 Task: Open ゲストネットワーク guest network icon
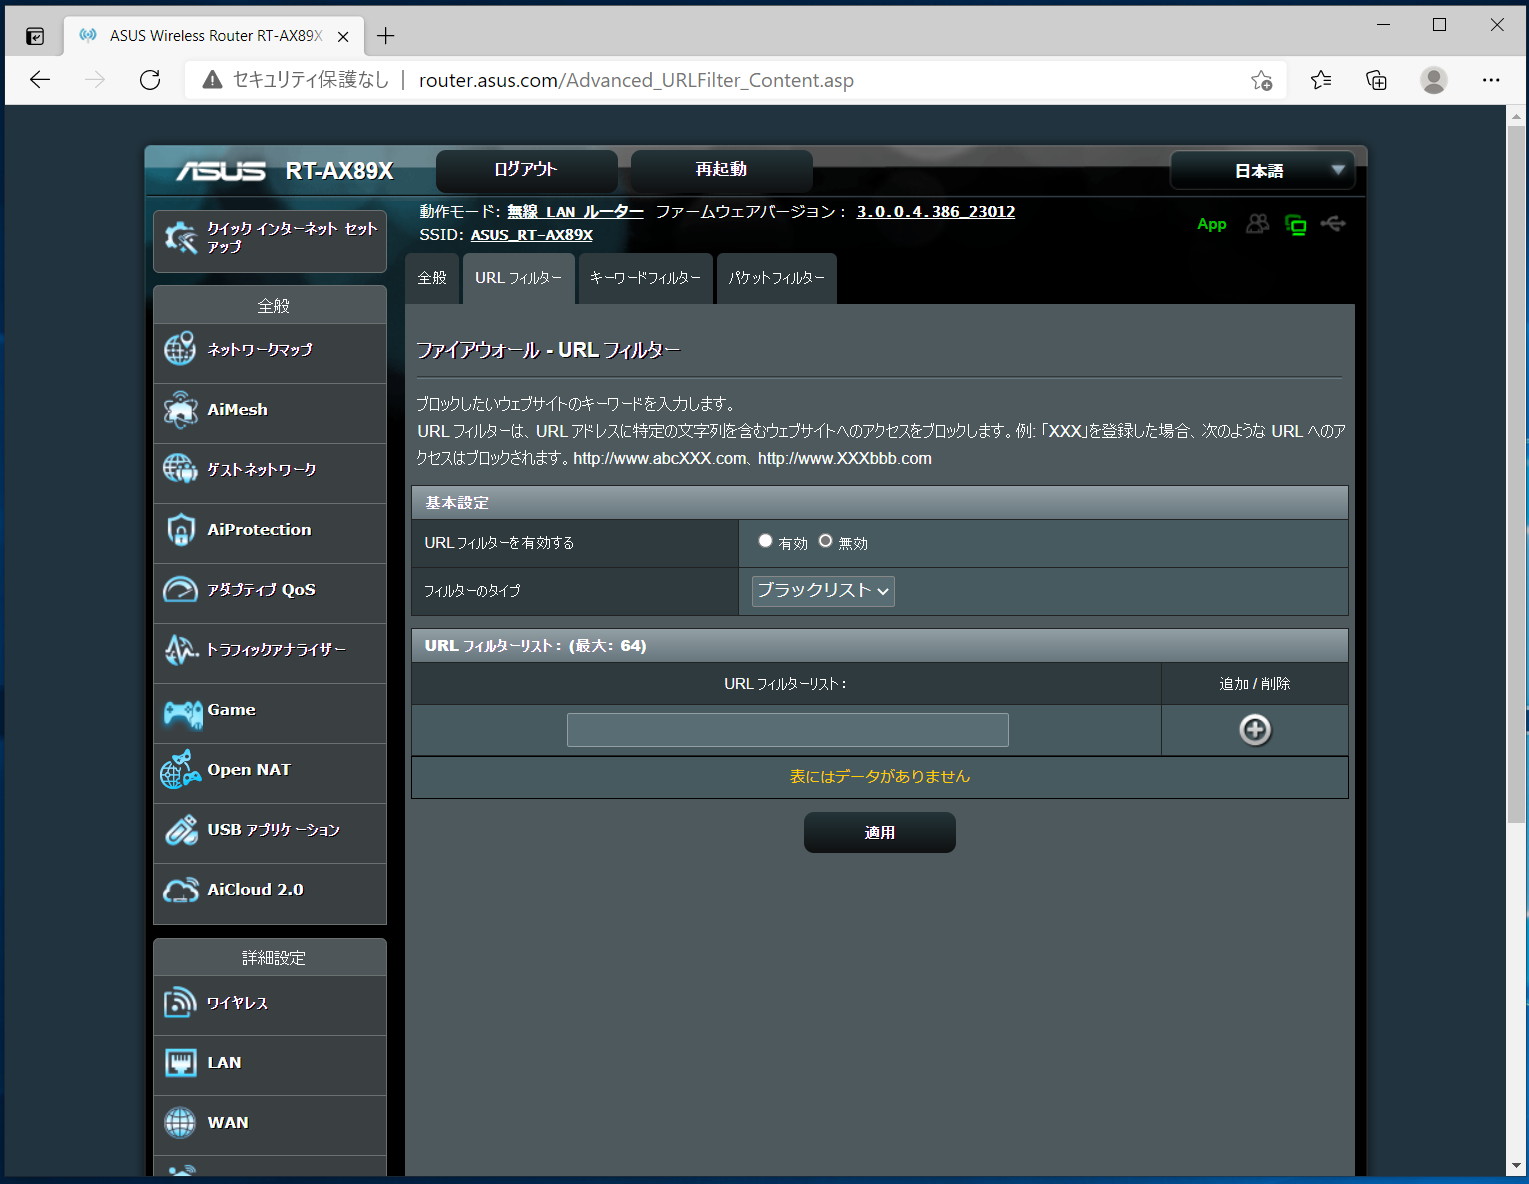click(x=180, y=468)
